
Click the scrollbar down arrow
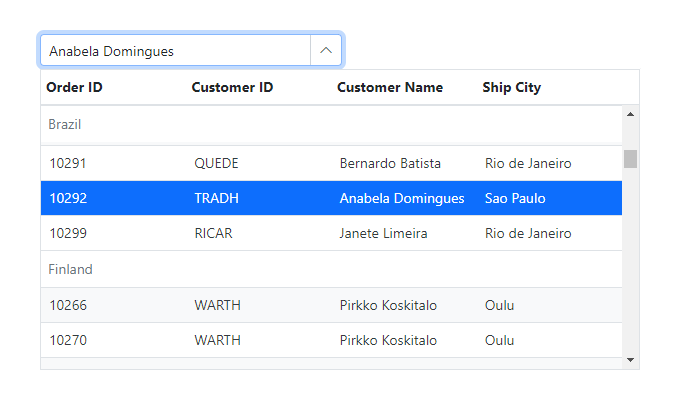630,359
